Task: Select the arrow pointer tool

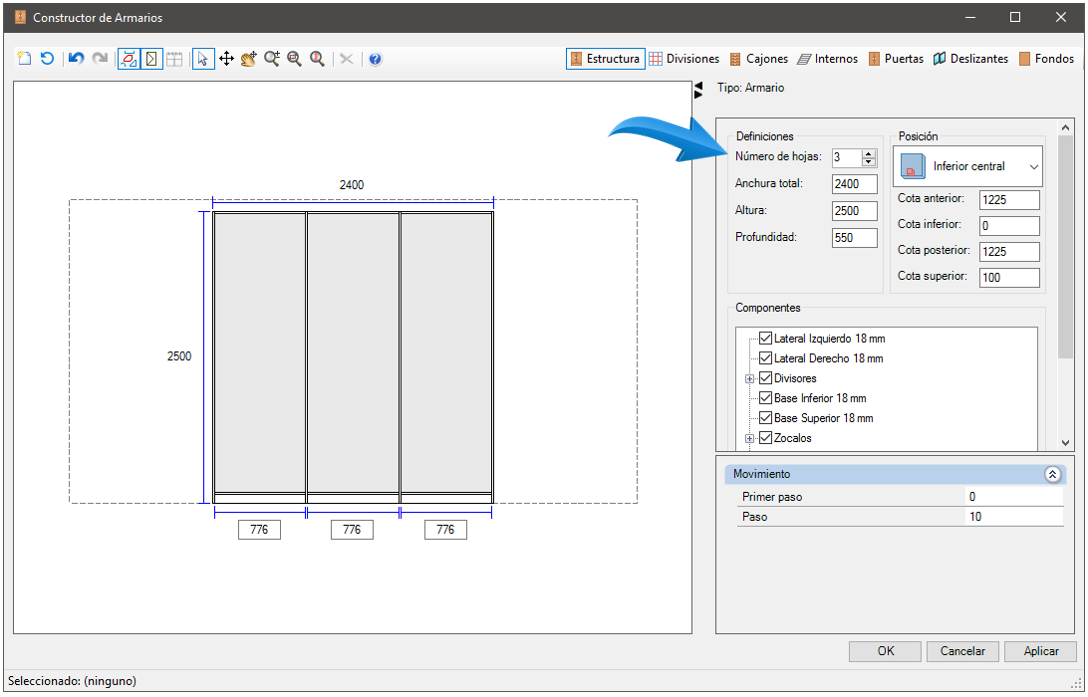Action: click(203, 59)
